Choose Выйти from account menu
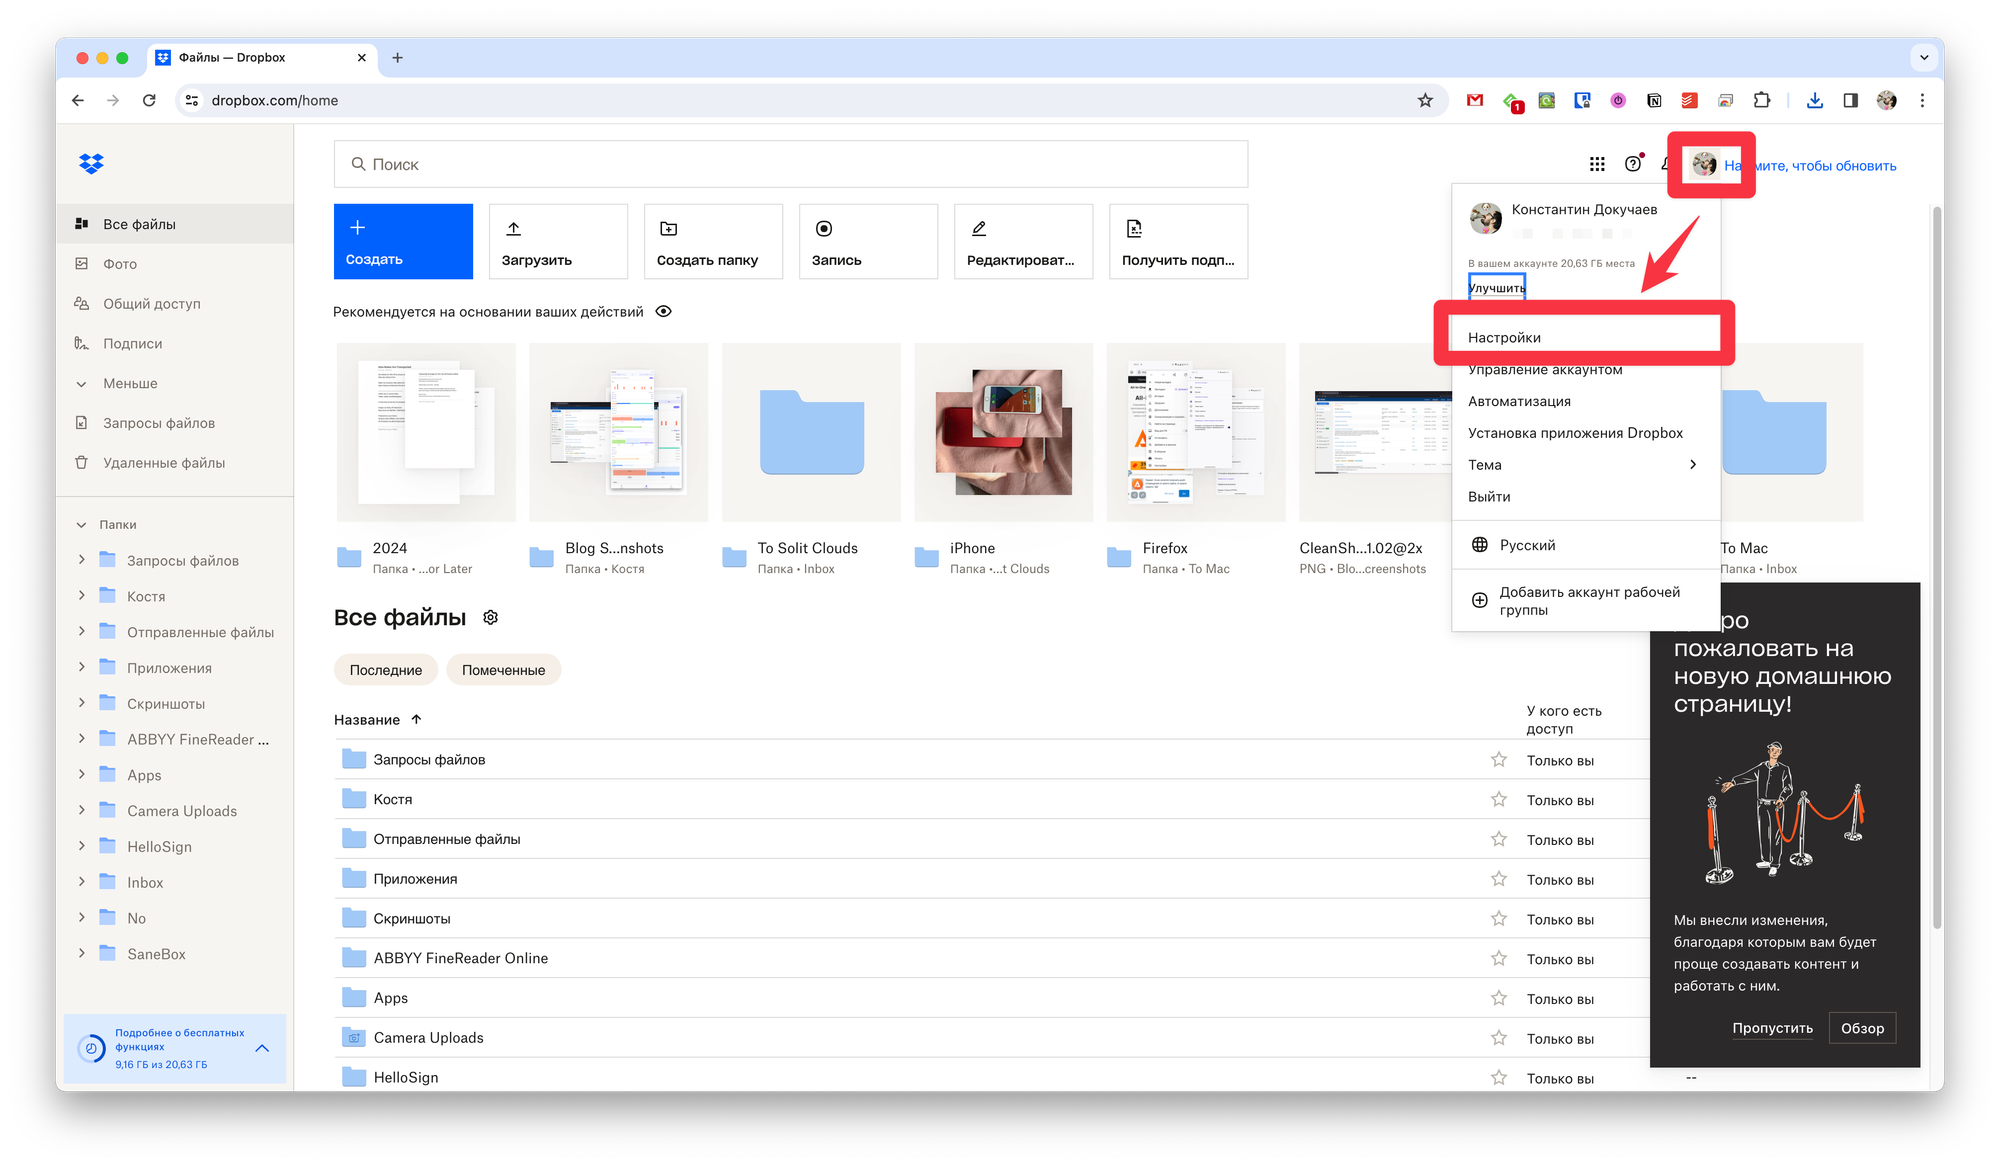This screenshot has width=2000, height=1165. pyautogui.click(x=1489, y=497)
